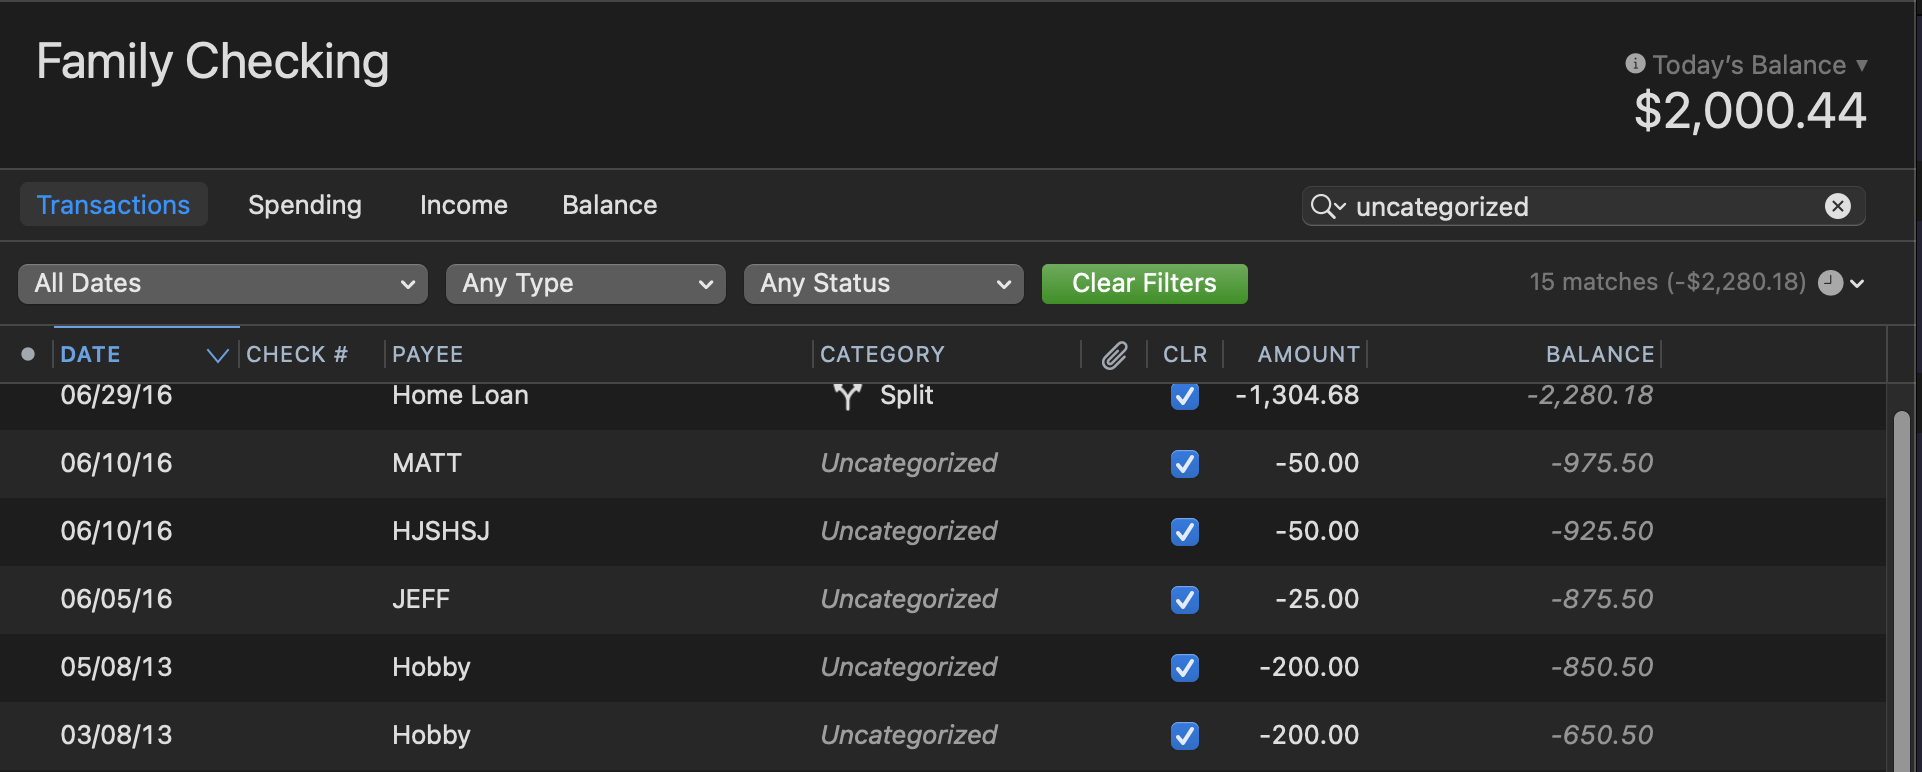Switch to the Income tab

click(x=464, y=205)
